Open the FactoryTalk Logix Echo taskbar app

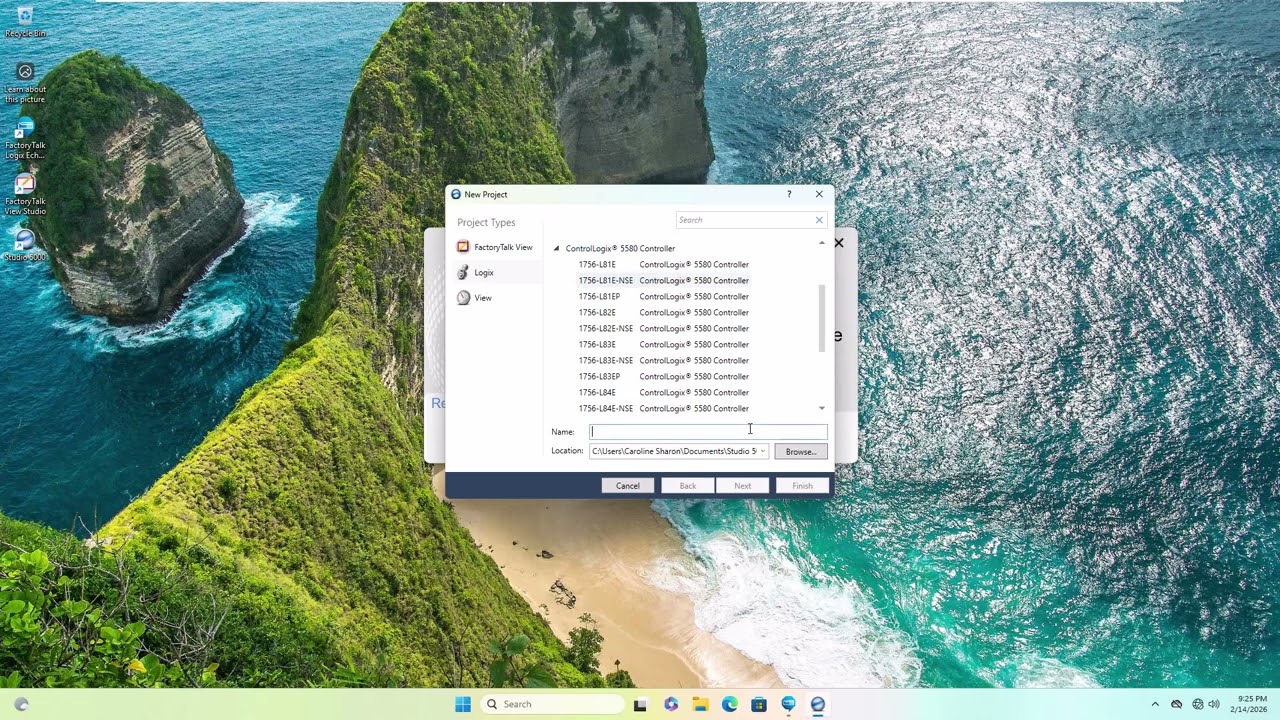[x=788, y=704]
